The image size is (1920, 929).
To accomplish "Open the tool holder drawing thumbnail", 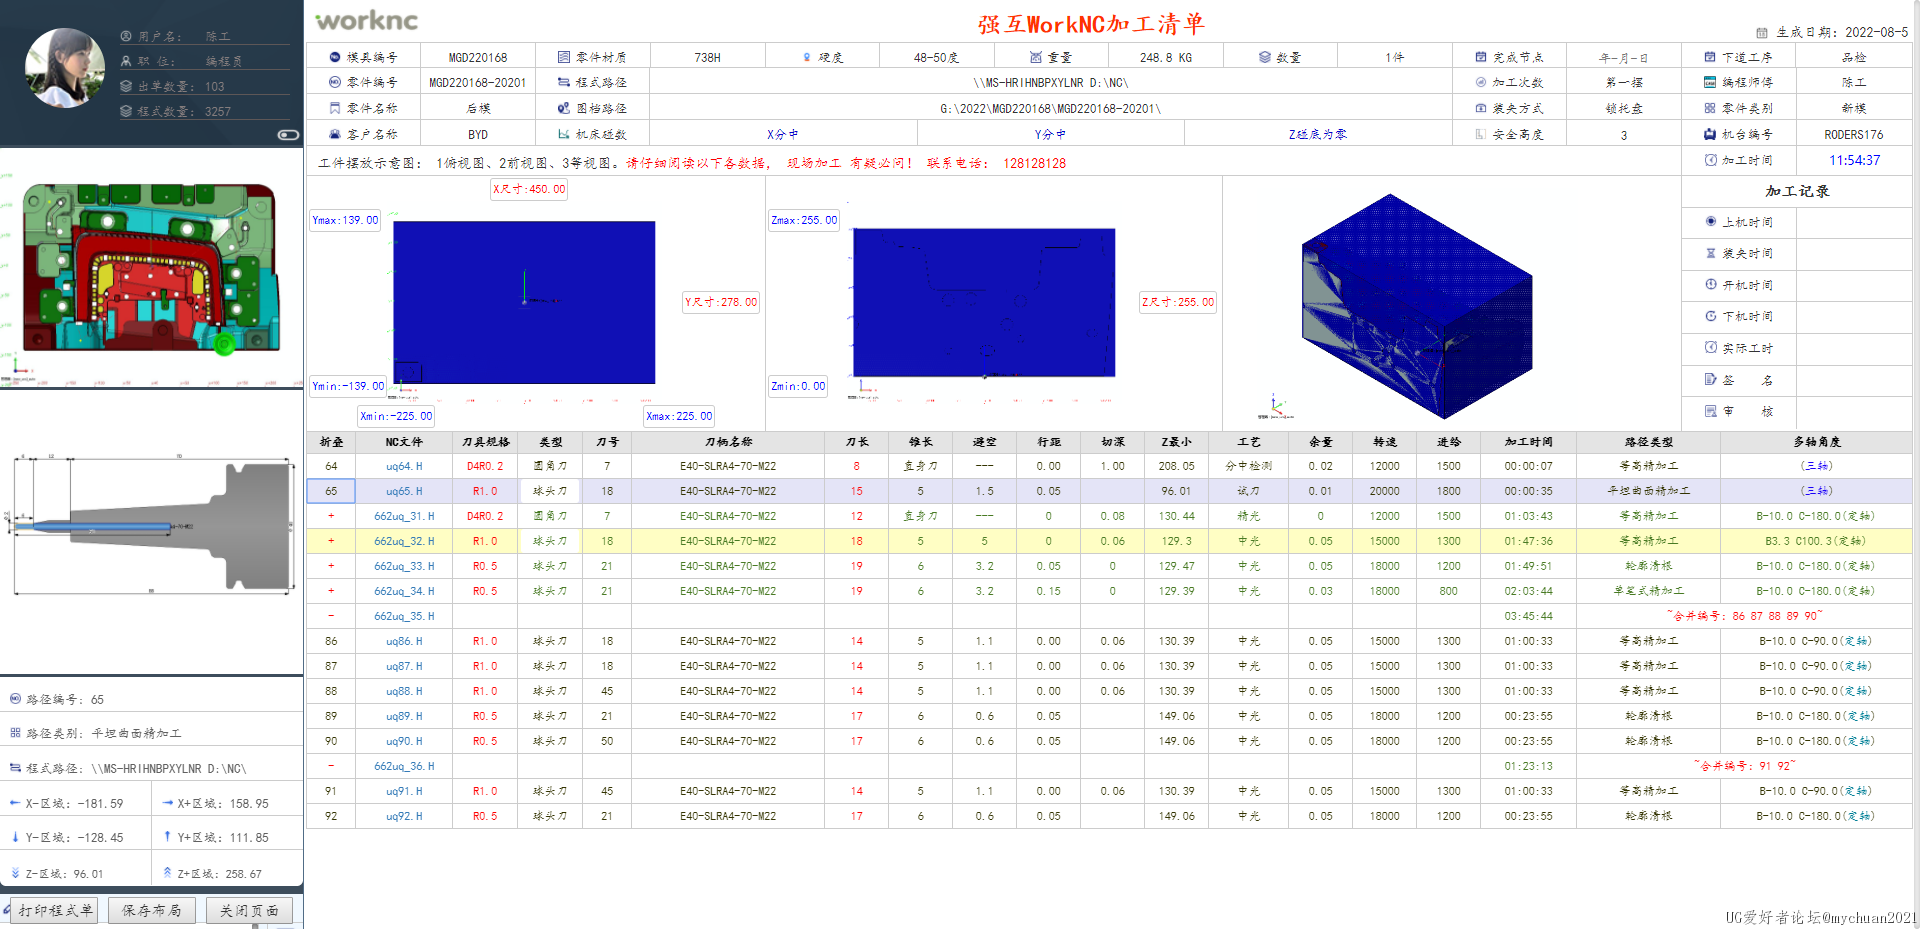I will [x=152, y=526].
